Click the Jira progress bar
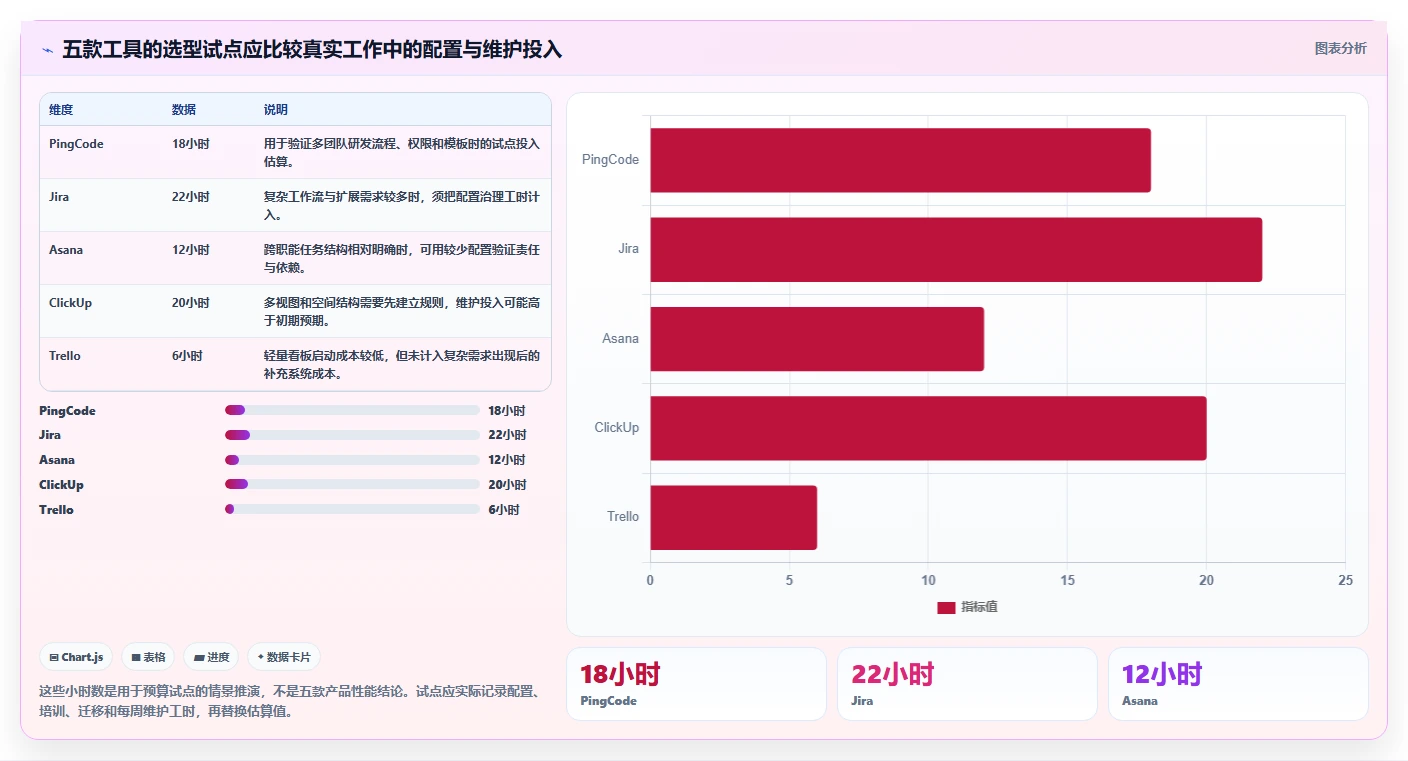The image size is (1408, 761). (352, 435)
